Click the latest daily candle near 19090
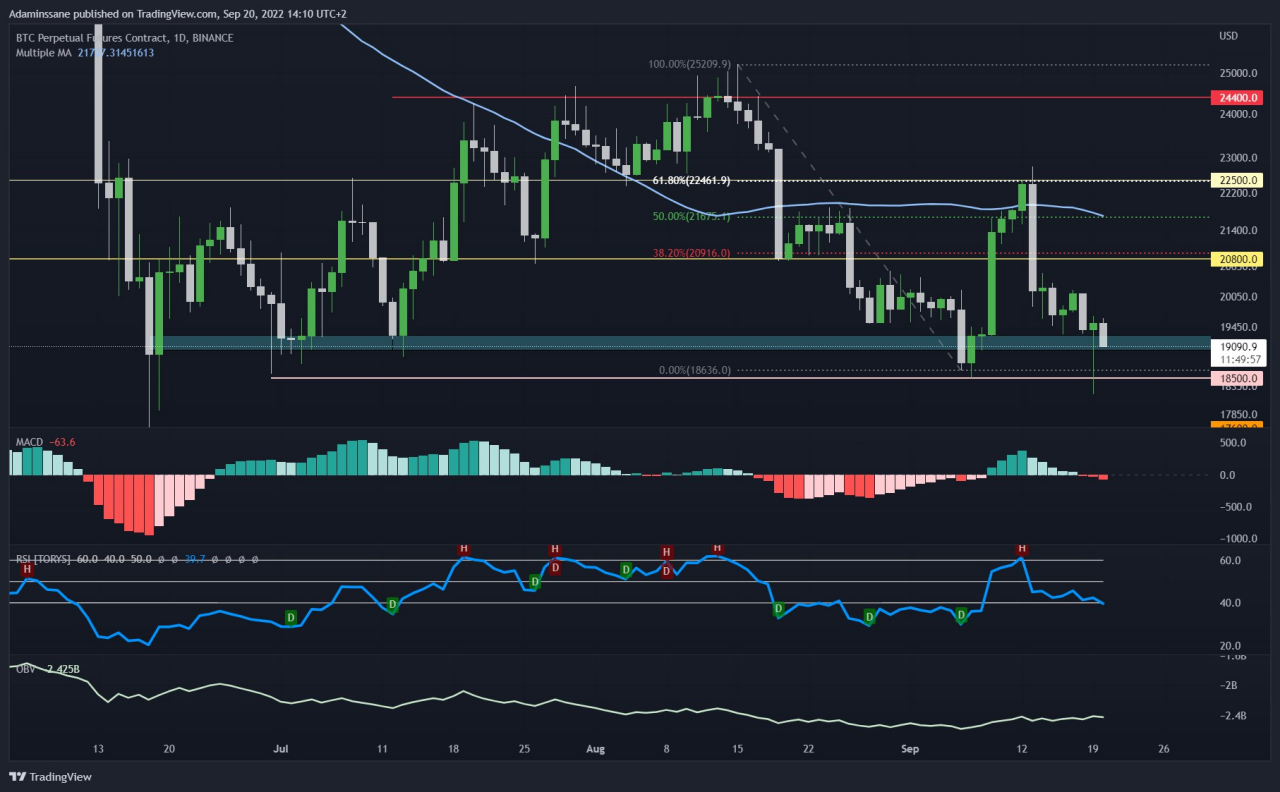The image size is (1280, 792). pyautogui.click(x=1104, y=334)
